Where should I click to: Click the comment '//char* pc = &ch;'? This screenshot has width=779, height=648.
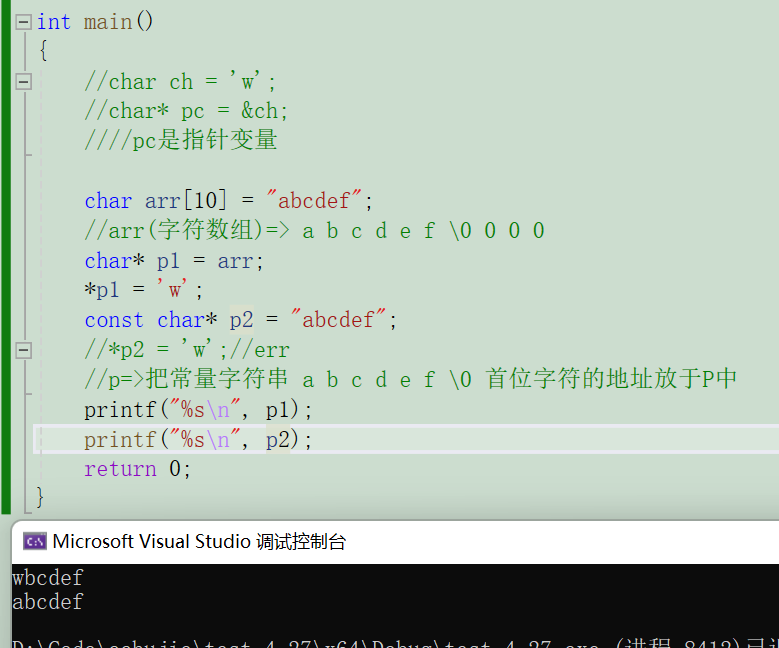click(186, 111)
